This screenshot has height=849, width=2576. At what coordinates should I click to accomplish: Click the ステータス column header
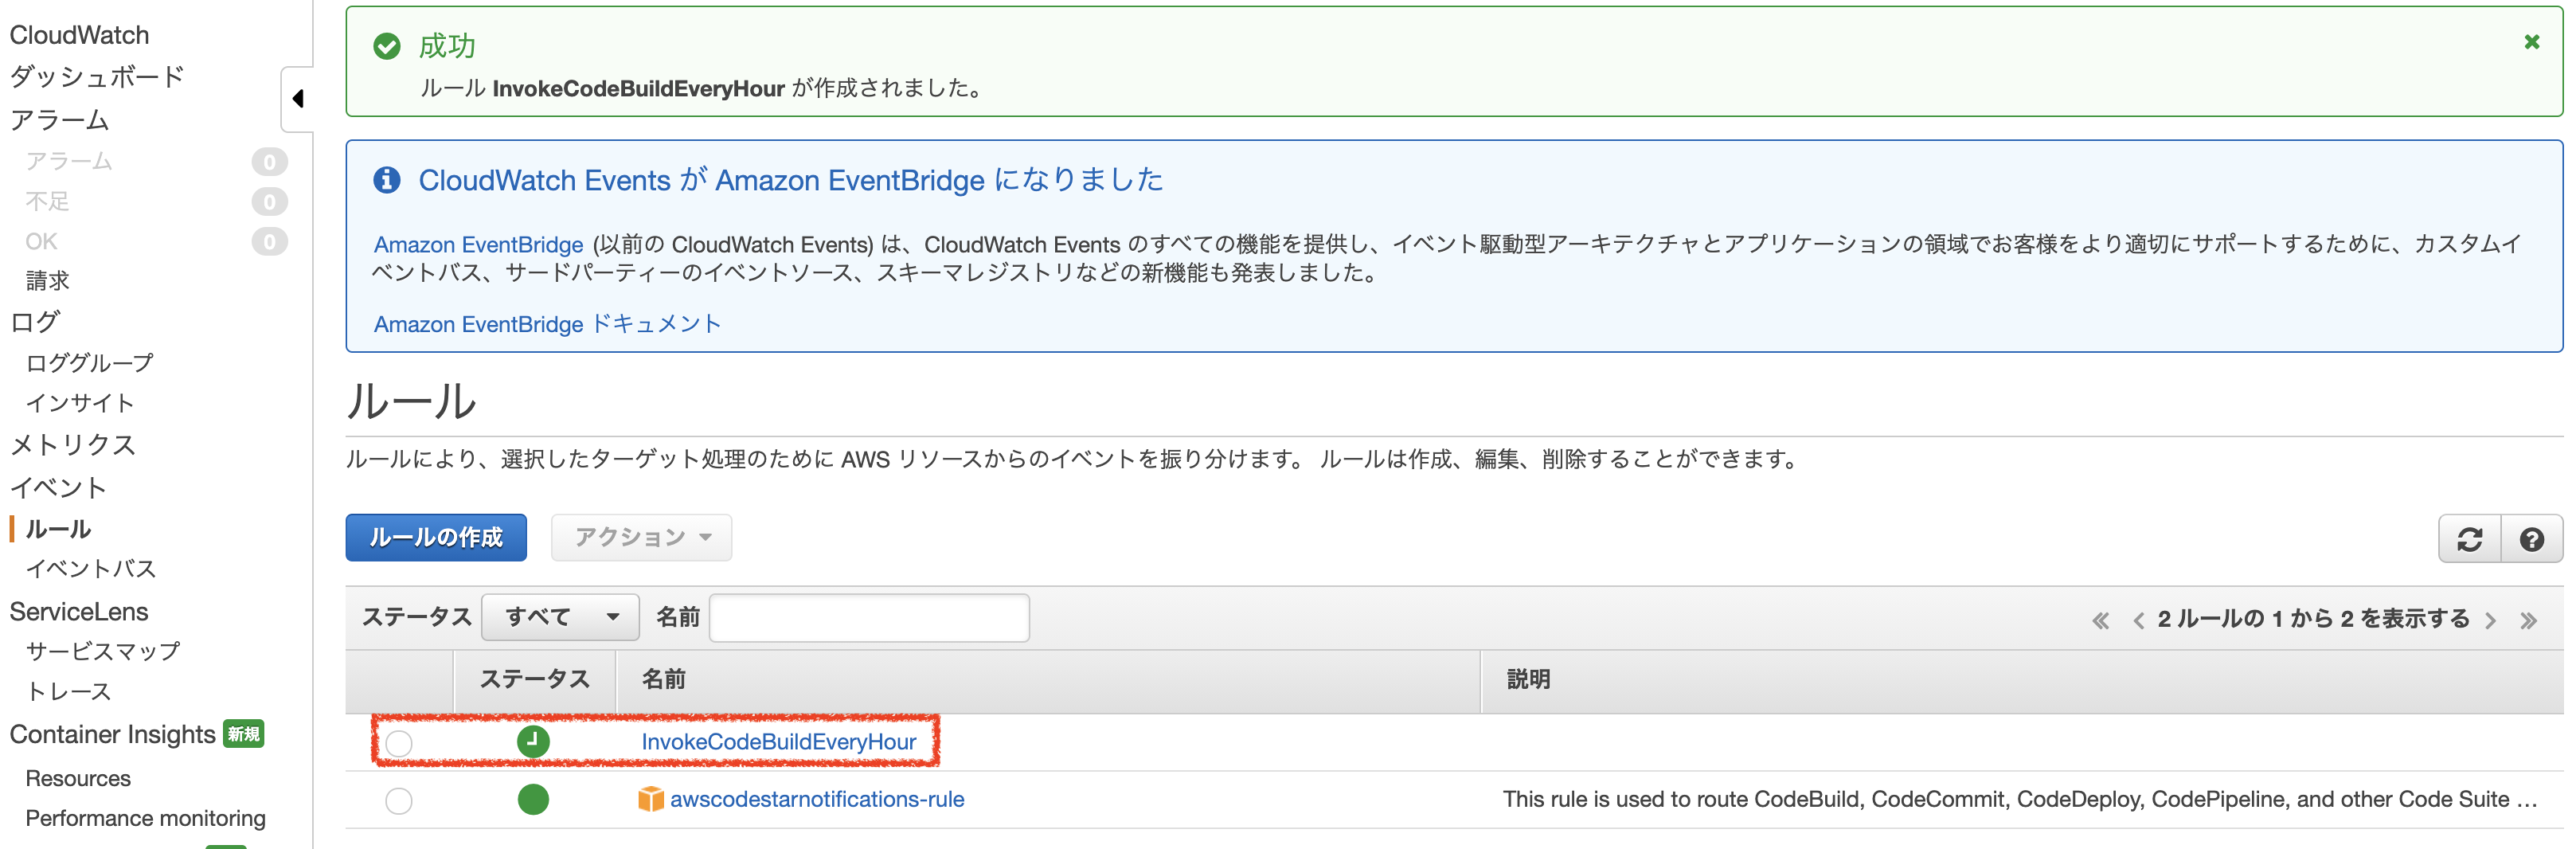click(x=534, y=680)
